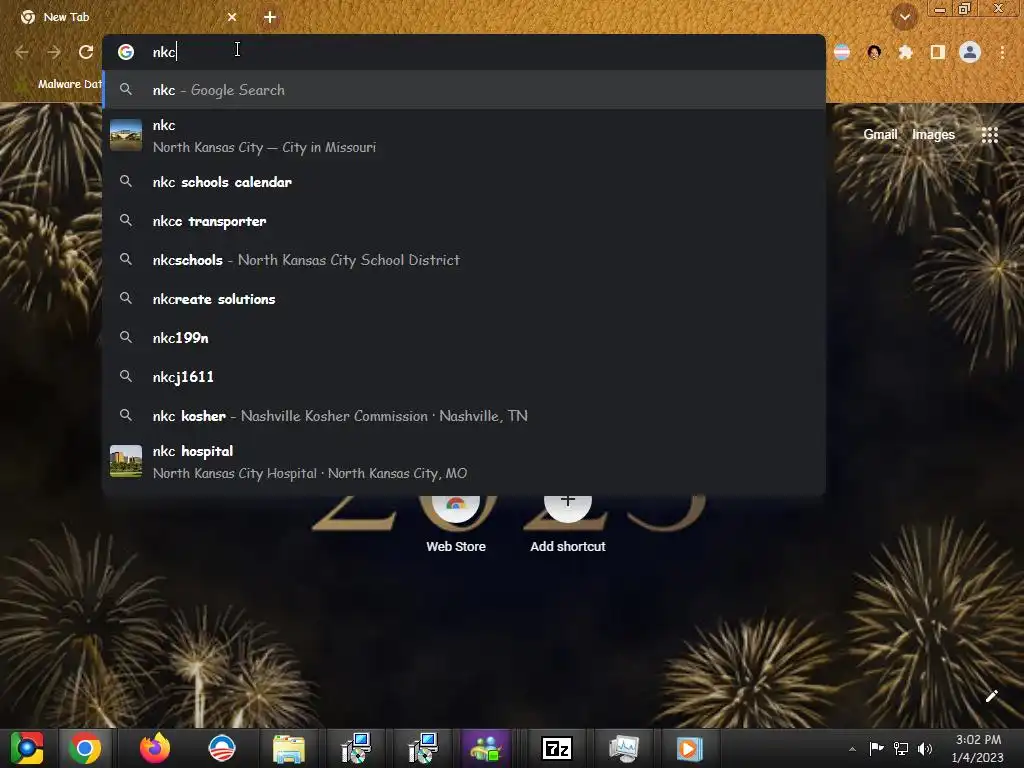
Task: Pick the 'nkc hospital' suggestion
Action: point(464,462)
